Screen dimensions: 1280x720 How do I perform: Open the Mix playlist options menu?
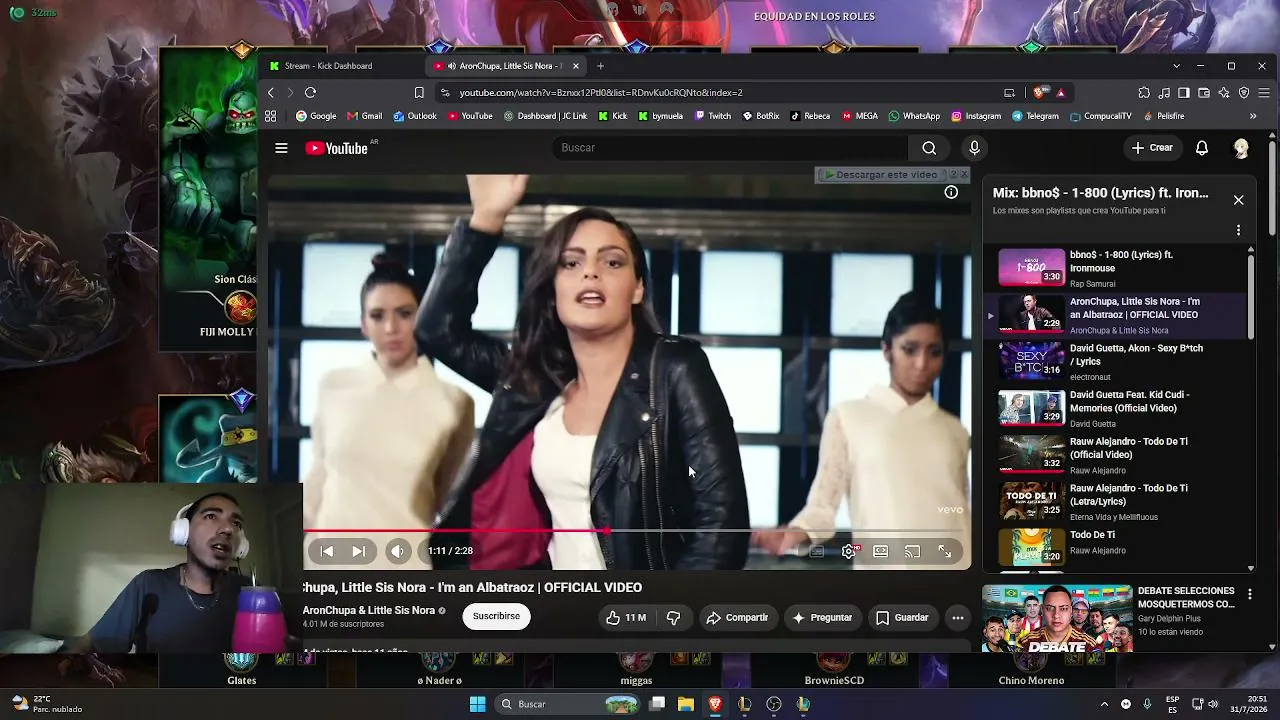pyautogui.click(x=1238, y=230)
